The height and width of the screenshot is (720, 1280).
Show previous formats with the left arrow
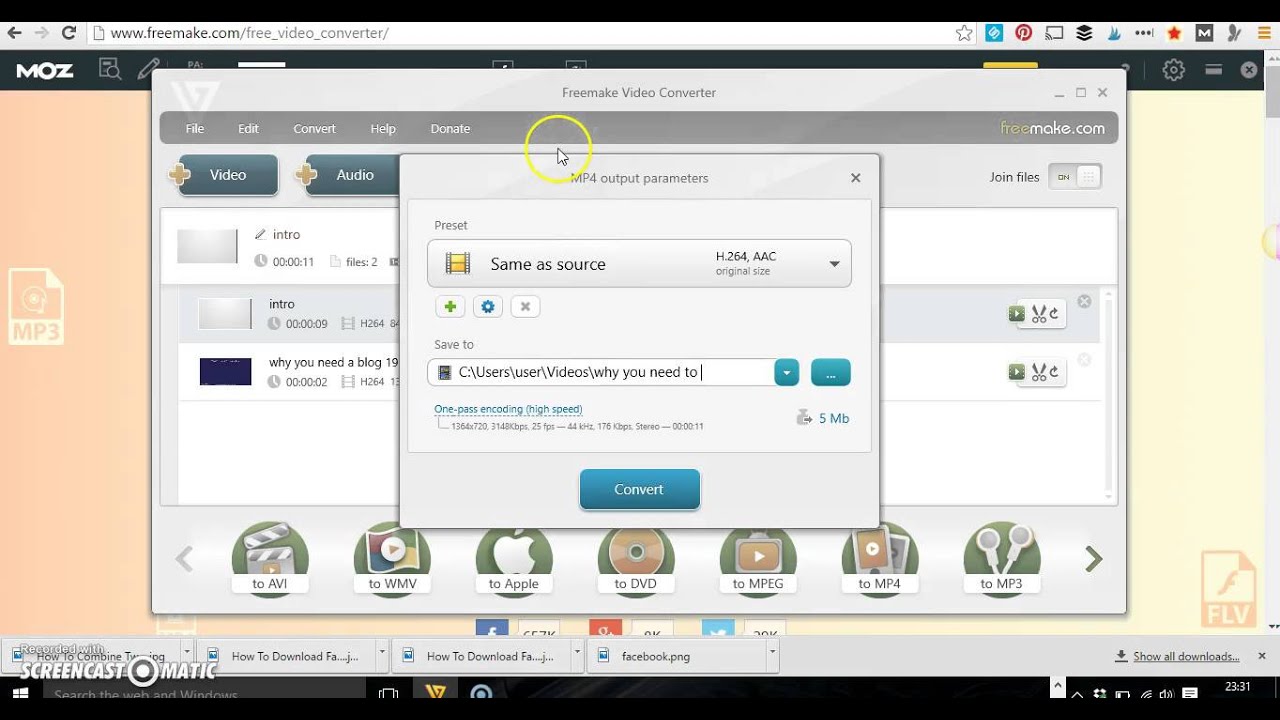(184, 559)
